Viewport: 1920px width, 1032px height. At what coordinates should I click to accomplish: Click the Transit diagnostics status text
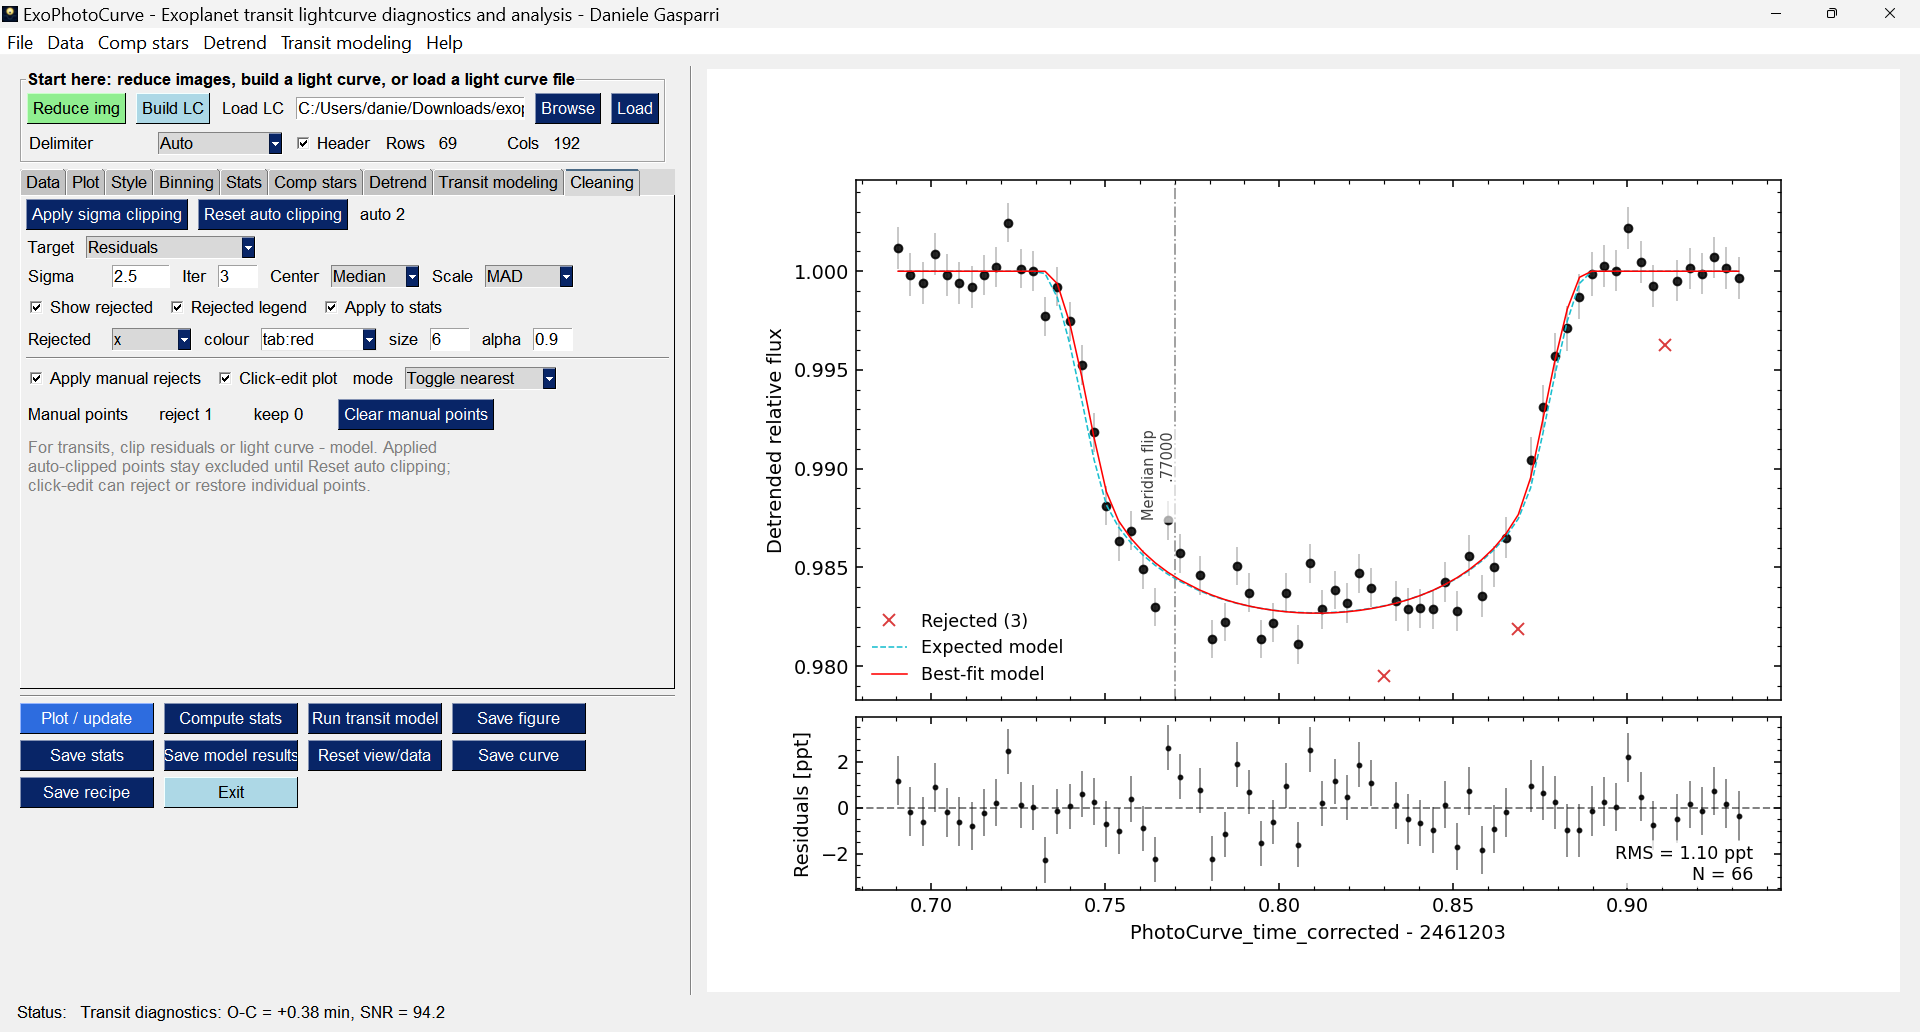[x=263, y=1013]
